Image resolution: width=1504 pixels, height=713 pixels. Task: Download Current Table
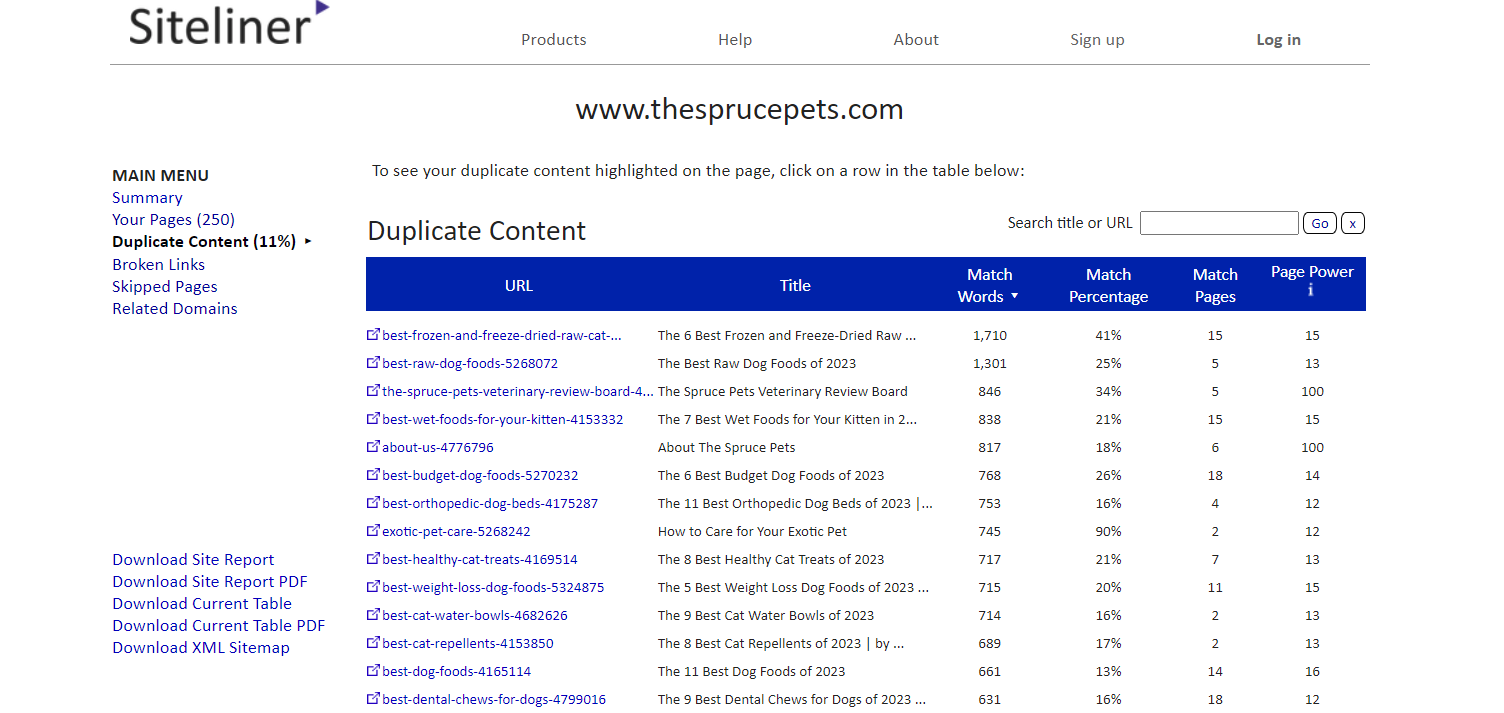pos(202,604)
